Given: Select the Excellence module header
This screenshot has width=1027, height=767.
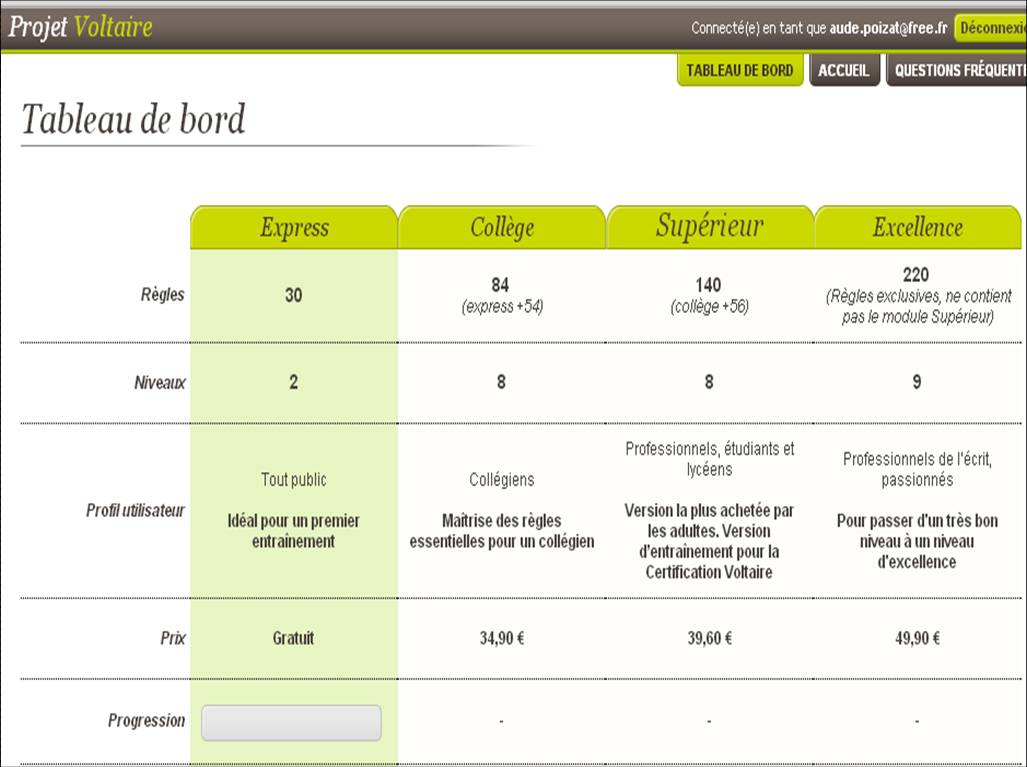Looking at the screenshot, I should [x=918, y=227].
